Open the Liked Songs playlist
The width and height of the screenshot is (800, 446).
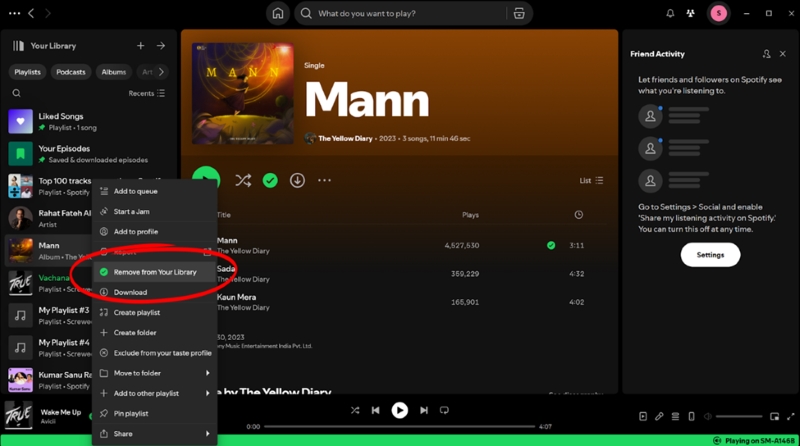89,121
